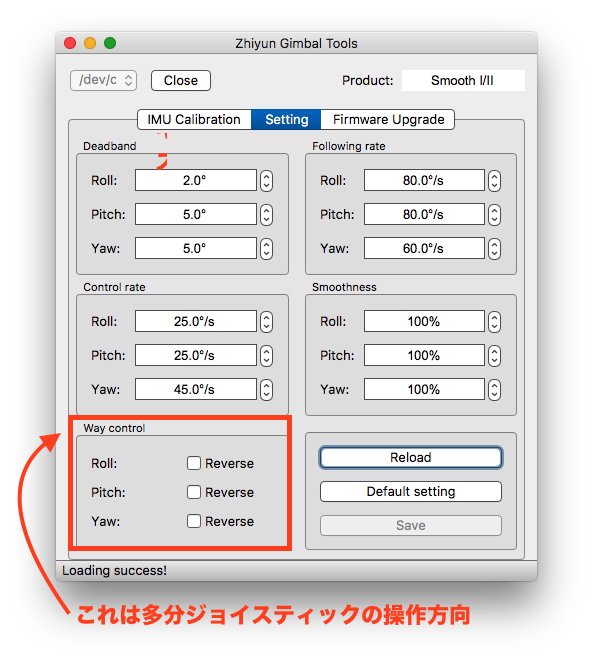Click the Product field showing Smooth I/II
This screenshot has width=593, height=661.
coord(463,80)
